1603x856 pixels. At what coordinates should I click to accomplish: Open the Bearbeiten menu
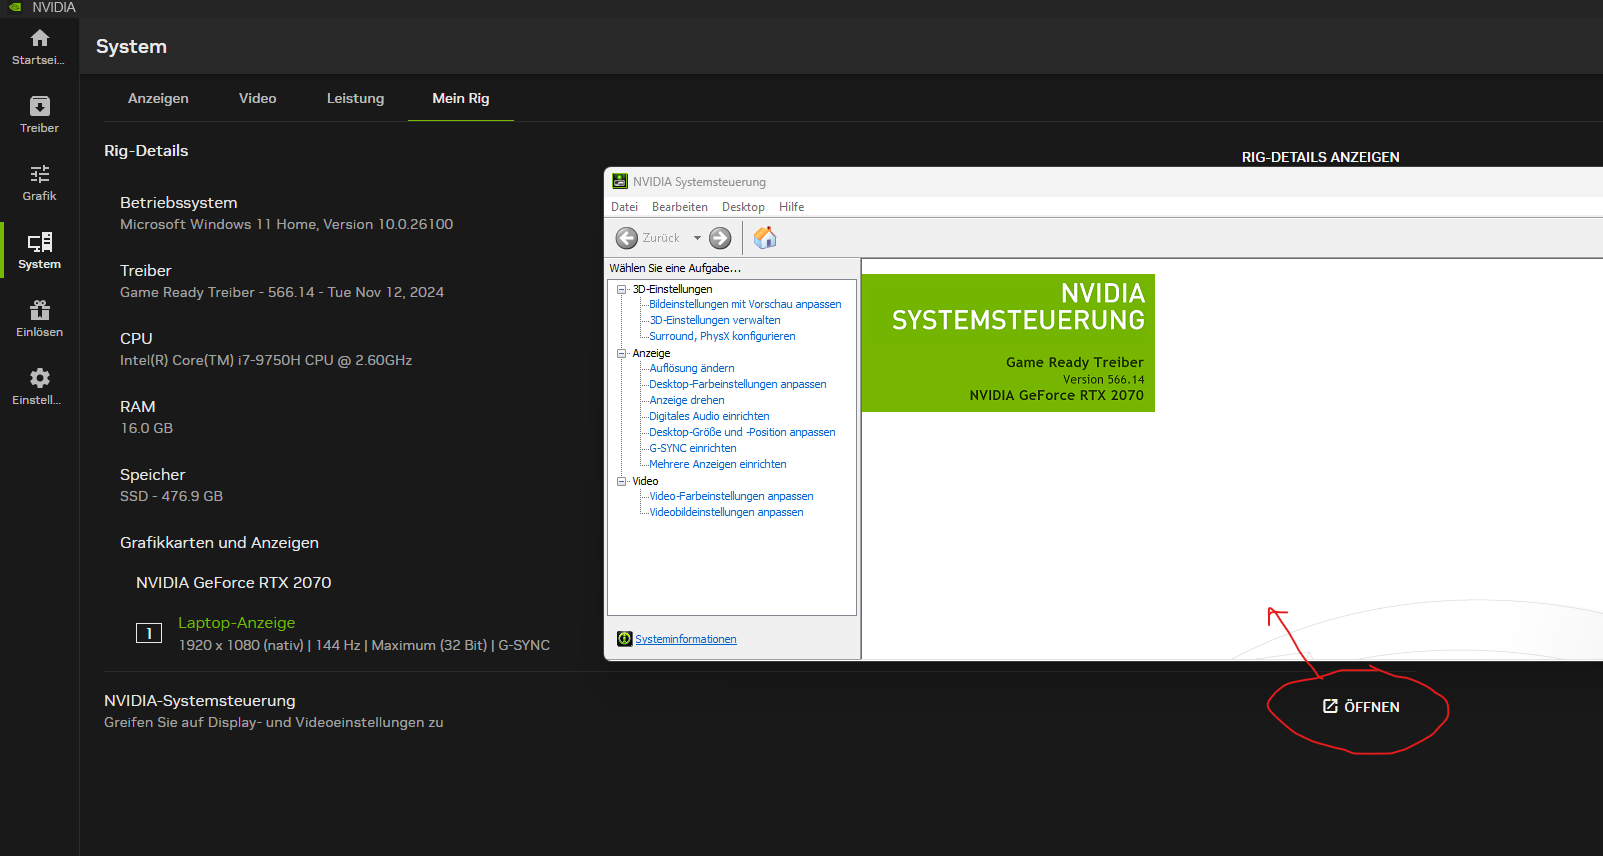[x=680, y=207]
